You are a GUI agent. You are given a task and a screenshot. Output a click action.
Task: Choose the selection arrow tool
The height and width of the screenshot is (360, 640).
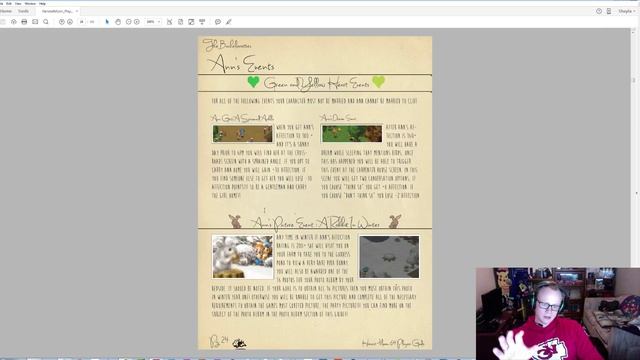[x=107, y=22]
